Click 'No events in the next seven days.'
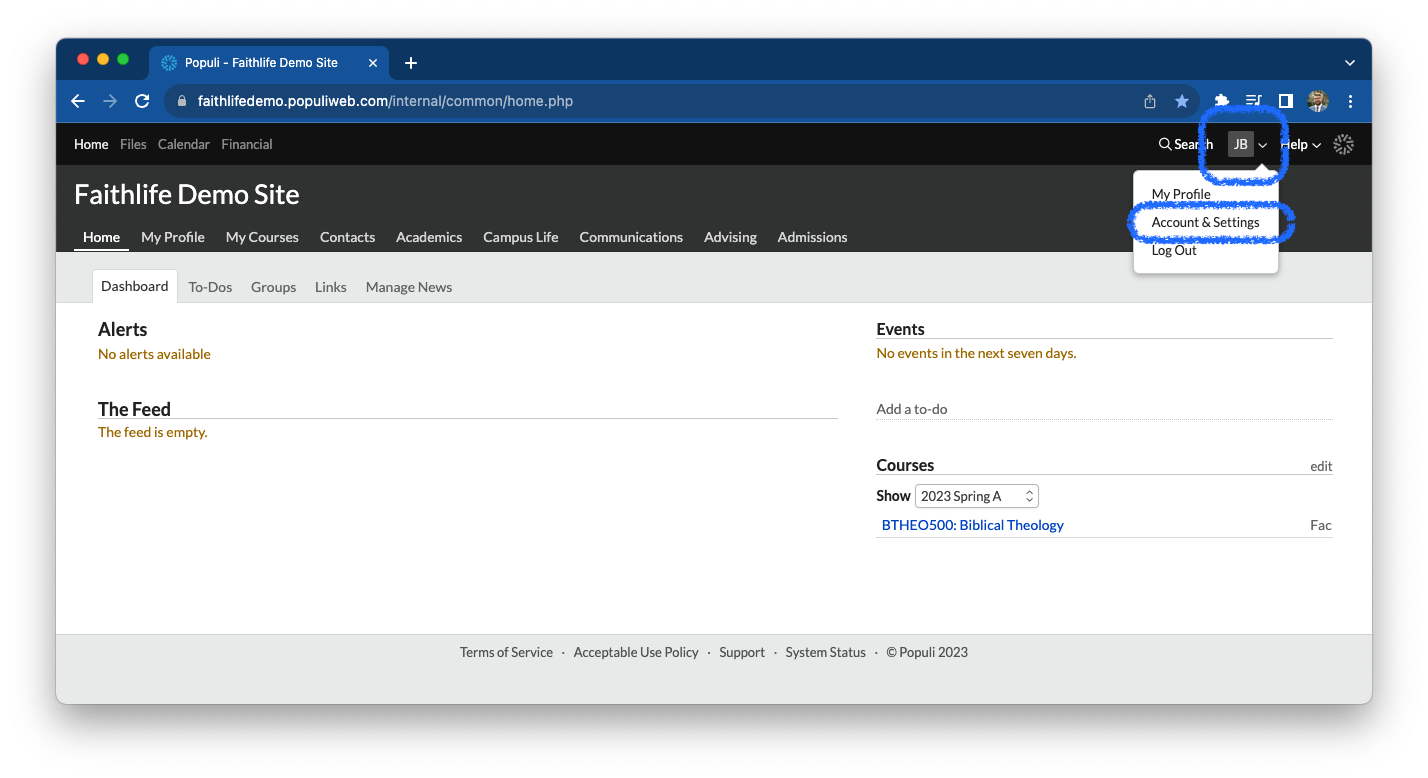The width and height of the screenshot is (1428, 778). [976, 353]
